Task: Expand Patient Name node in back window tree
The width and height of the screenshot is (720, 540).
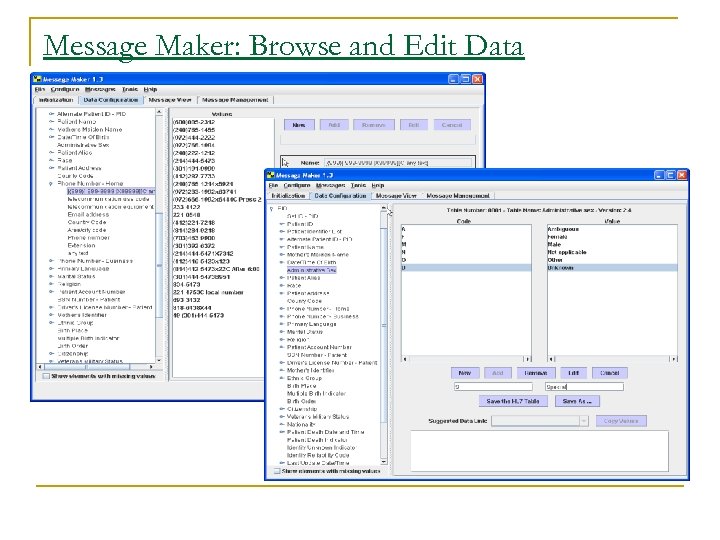Action: (51, 122)
